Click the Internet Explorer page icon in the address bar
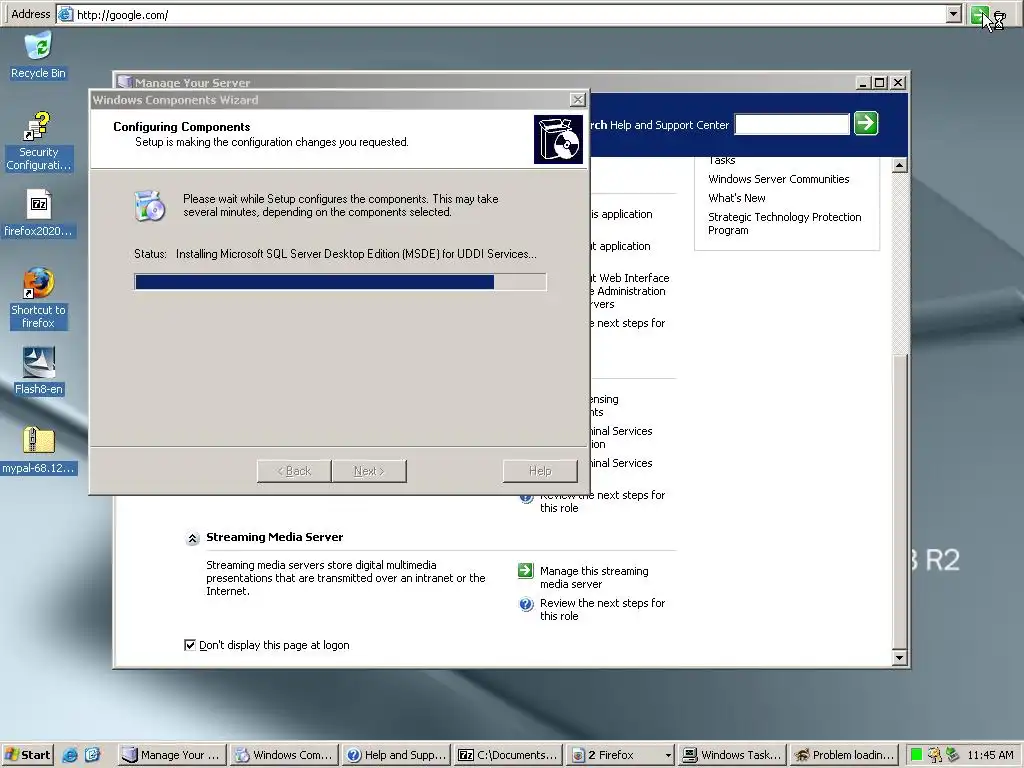Image resolution: width=1024 pixels, height=768 pixels. coord(66,14)
